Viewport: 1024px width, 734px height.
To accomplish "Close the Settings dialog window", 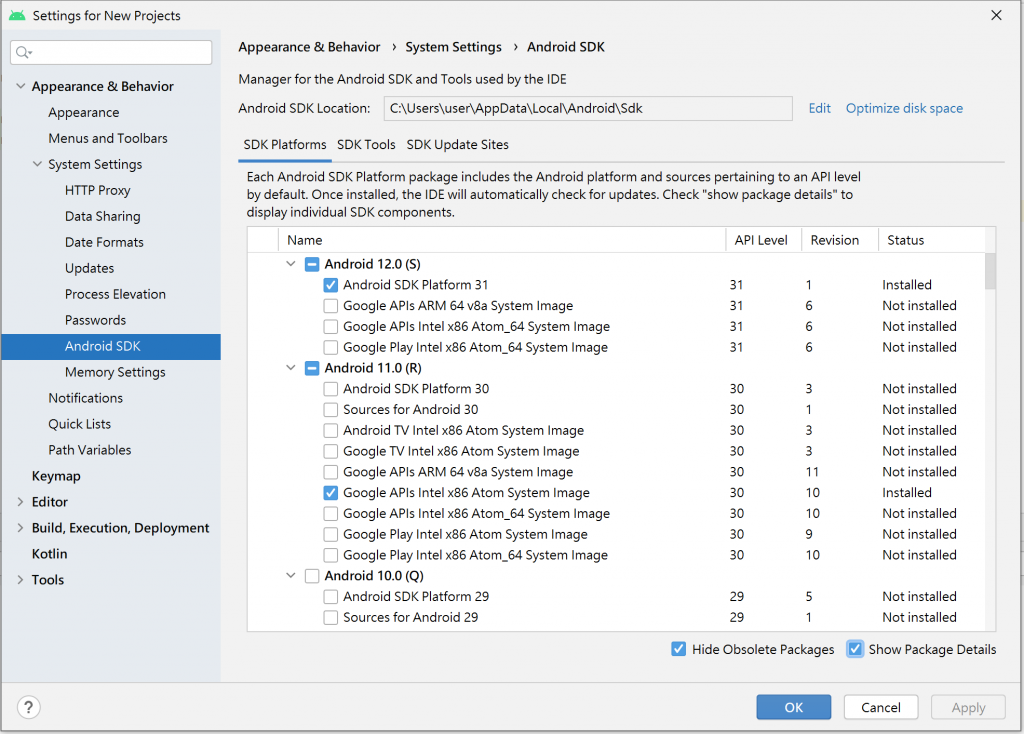I will [995, 16].
